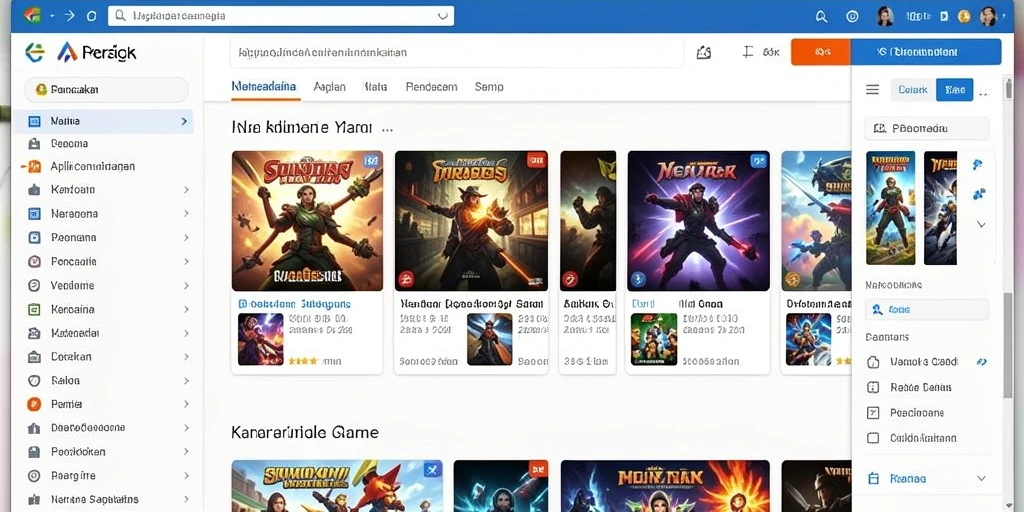Click the browser back arrow
The height and width of the screenshot is (512, 1024).
click(x=52, y=16)
